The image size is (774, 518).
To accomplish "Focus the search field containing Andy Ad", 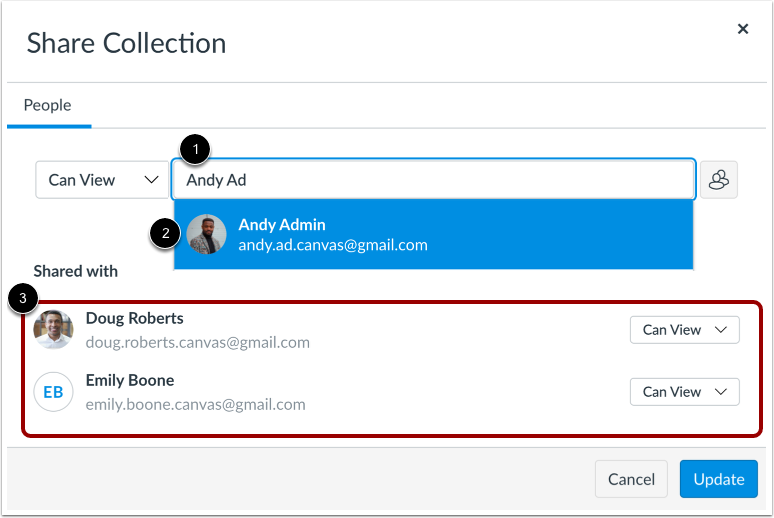I will click(x=433, y=180).
